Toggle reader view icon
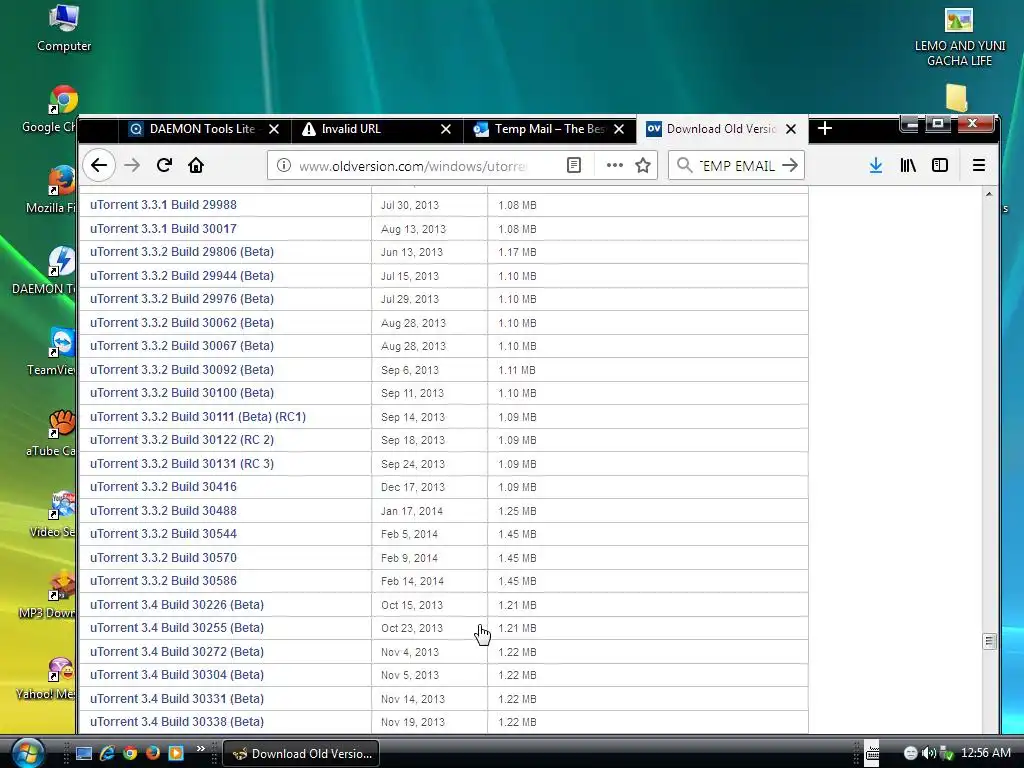 click(x=573, y=165)
